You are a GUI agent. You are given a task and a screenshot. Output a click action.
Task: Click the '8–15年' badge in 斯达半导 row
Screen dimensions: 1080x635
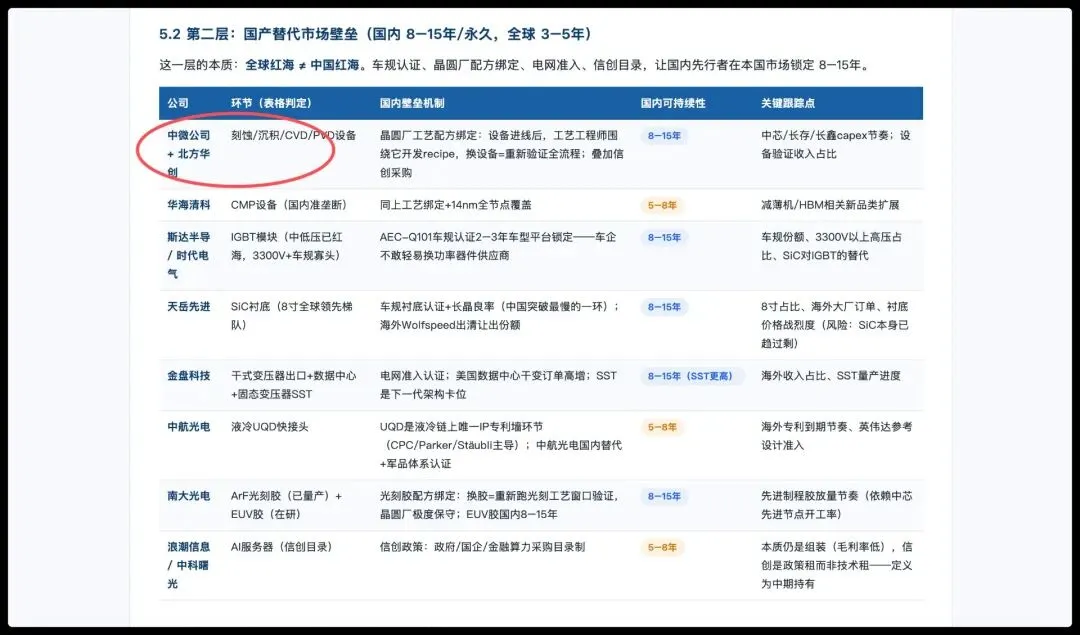pyautogui.click(x=664, y=238)
